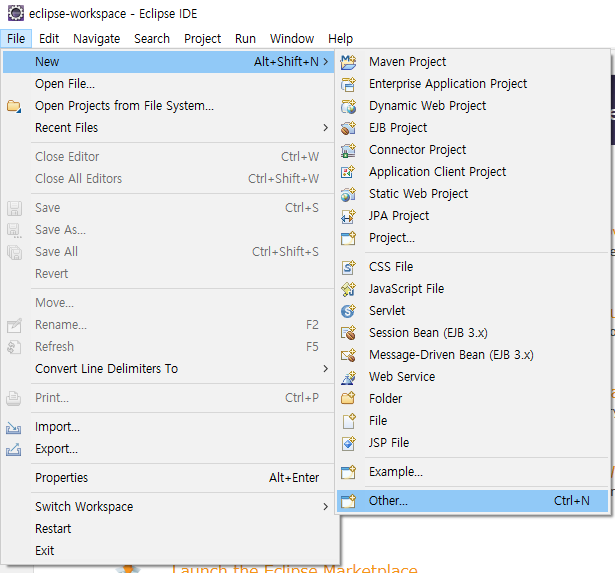Select Application Client Project entry
615x573 pixels.
(472, 172)
